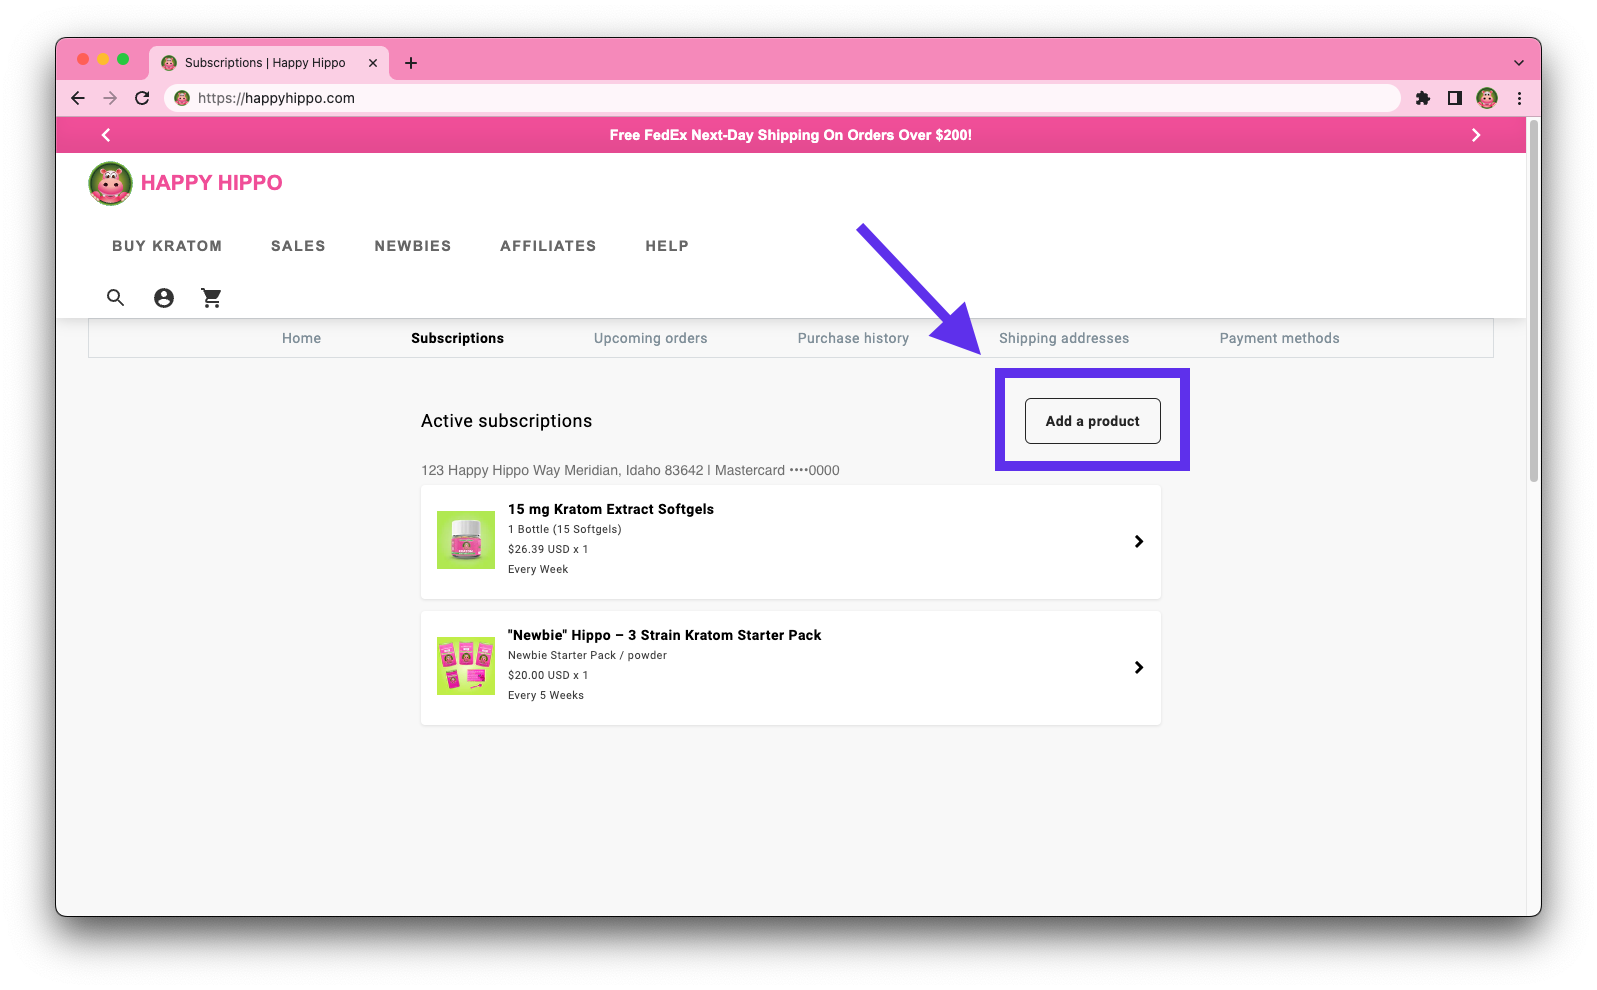Click the site info icon in address bar
This screenshot has width=1597, height=990.
point(182,98)
